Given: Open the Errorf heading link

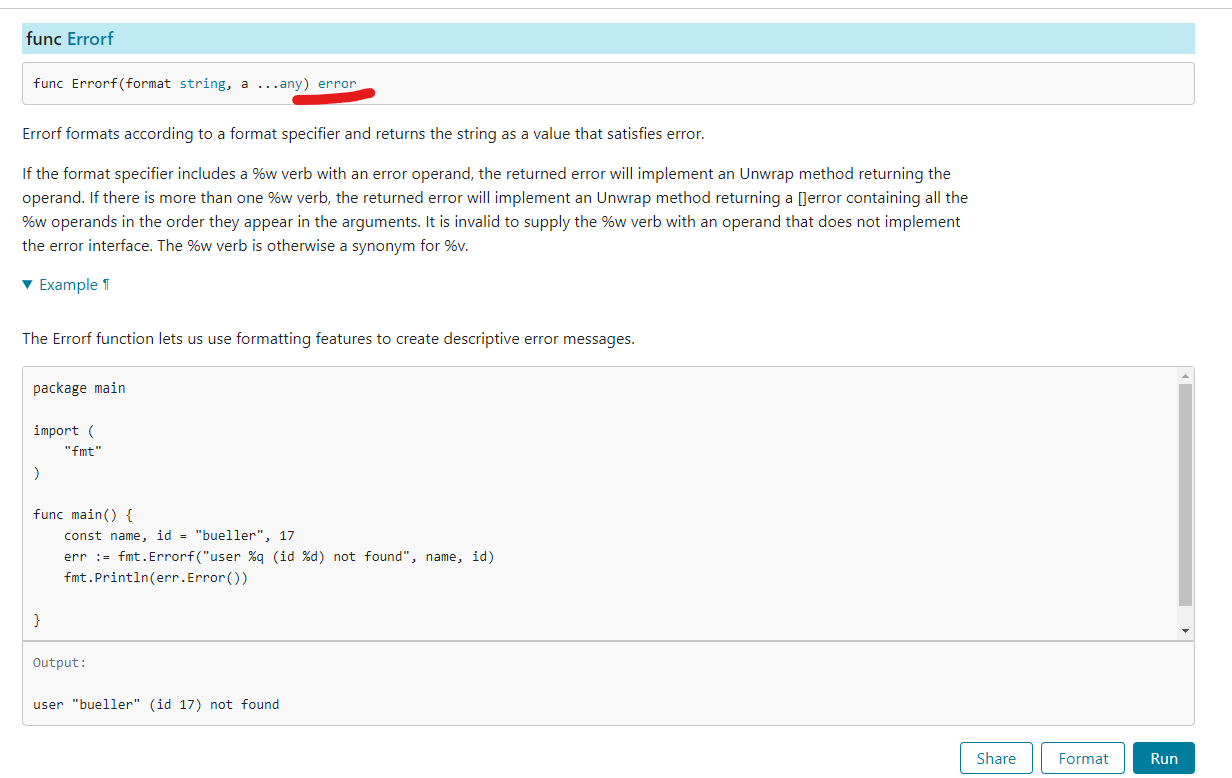Looking at the screenshot, I should click(x=90, y=39).
